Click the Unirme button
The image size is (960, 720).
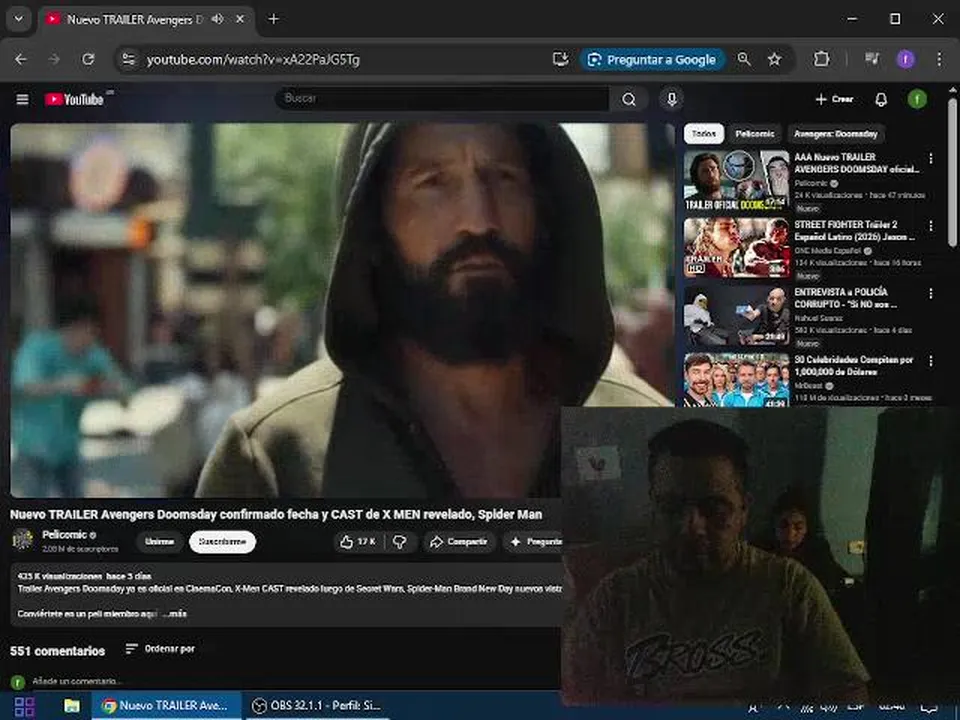tap(159, 542)
